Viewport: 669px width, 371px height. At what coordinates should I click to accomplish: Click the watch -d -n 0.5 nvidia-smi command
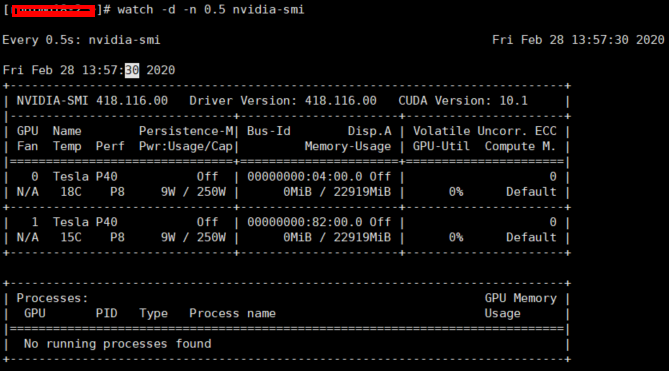tap(211, 9)
